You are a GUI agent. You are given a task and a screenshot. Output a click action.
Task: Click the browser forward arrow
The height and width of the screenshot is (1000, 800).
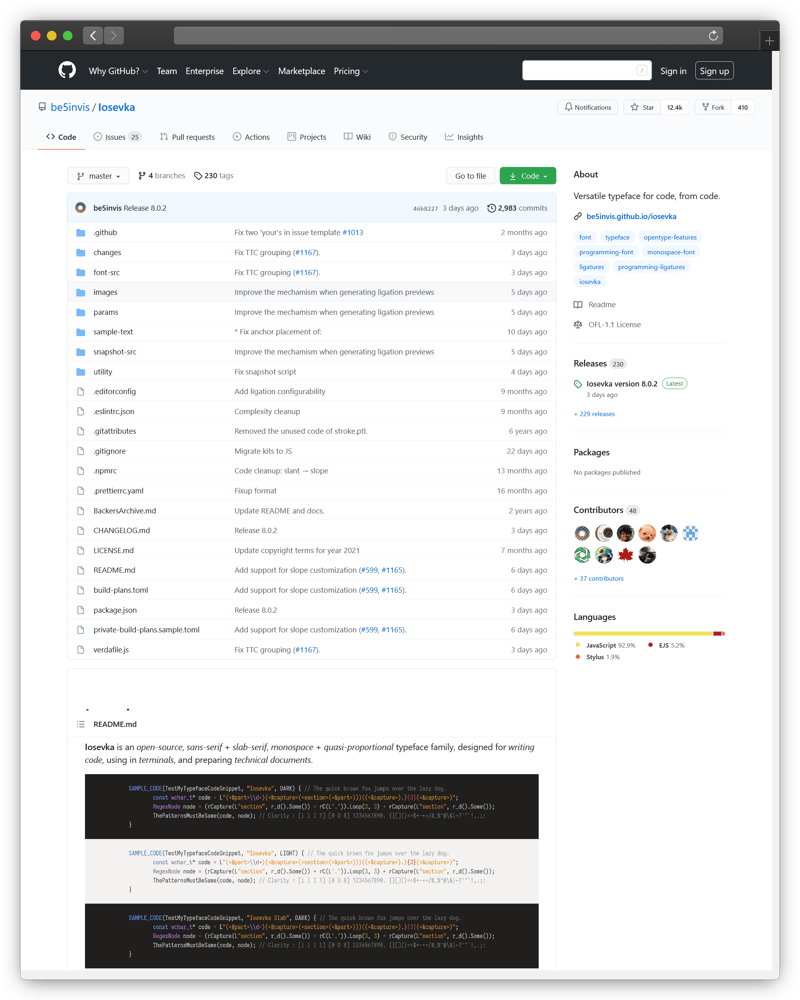coord(114,36)
